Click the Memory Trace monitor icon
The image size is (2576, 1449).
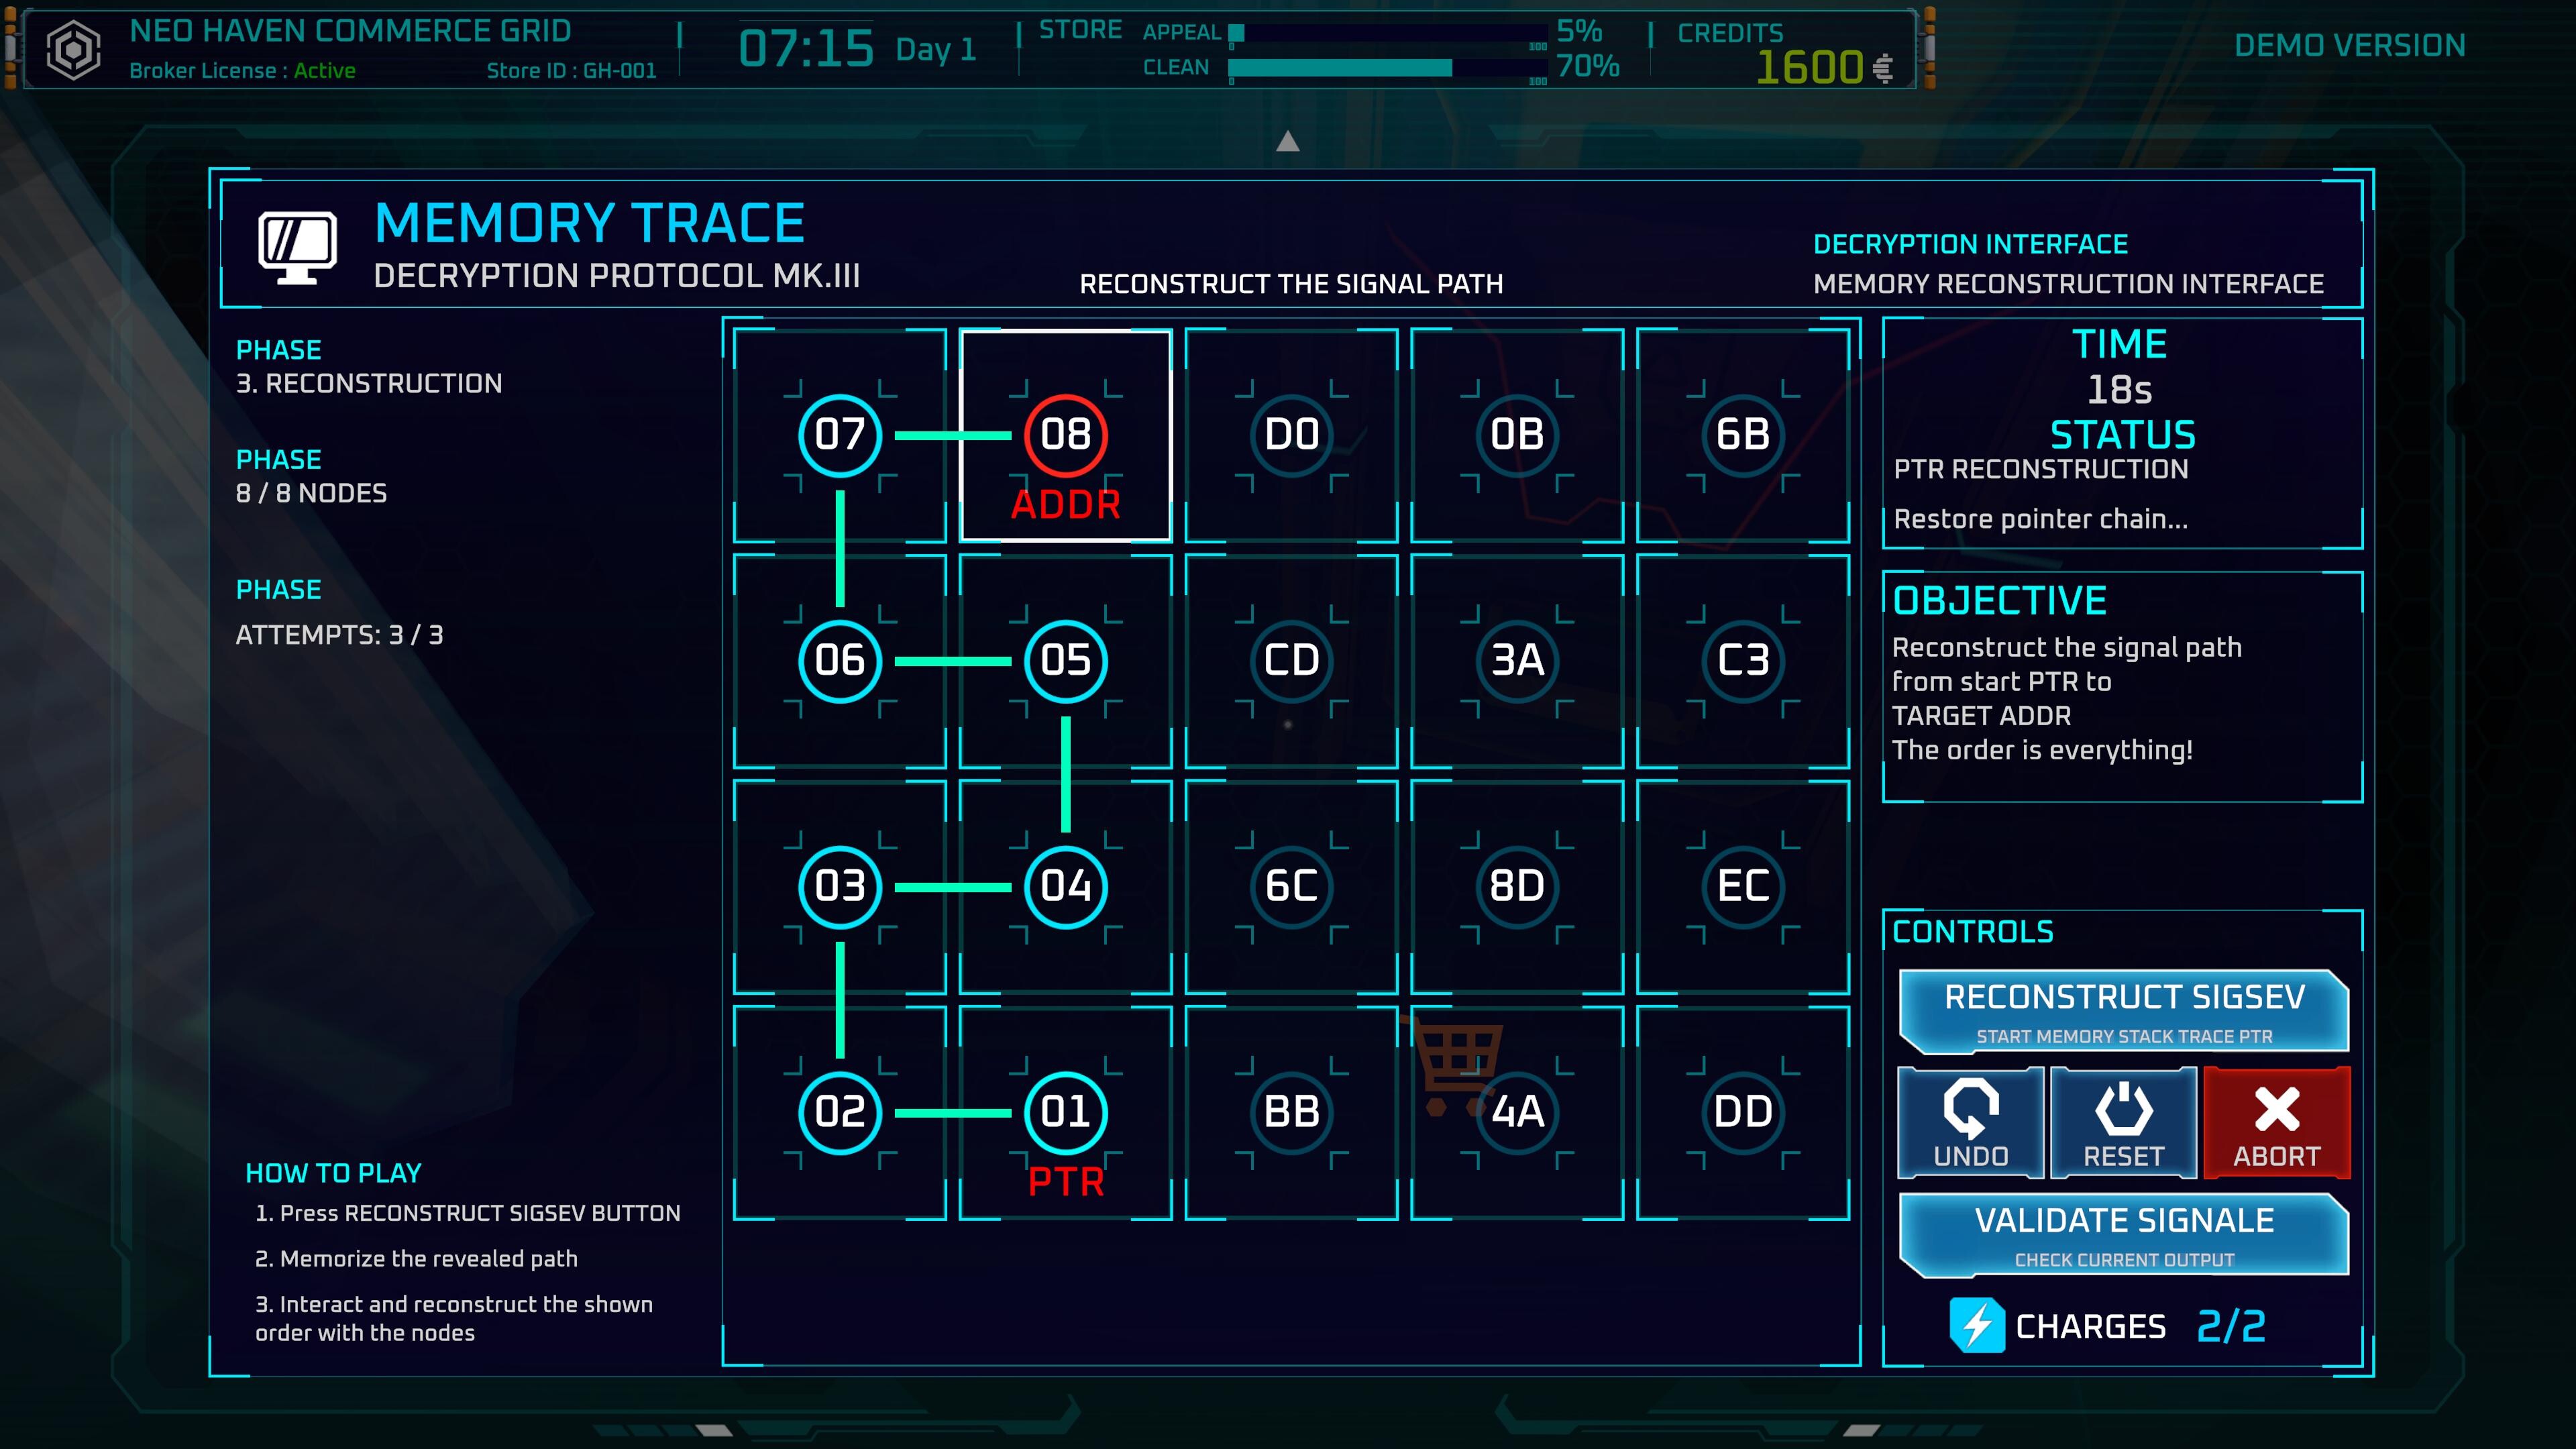[298, 247]
